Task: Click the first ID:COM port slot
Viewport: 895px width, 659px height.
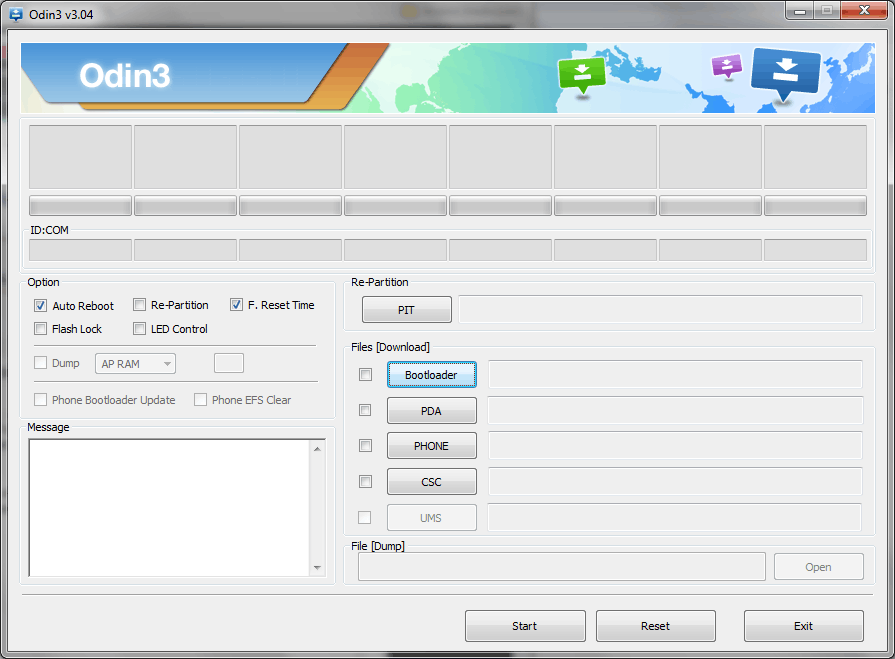Action: click(x=80, y=250)
